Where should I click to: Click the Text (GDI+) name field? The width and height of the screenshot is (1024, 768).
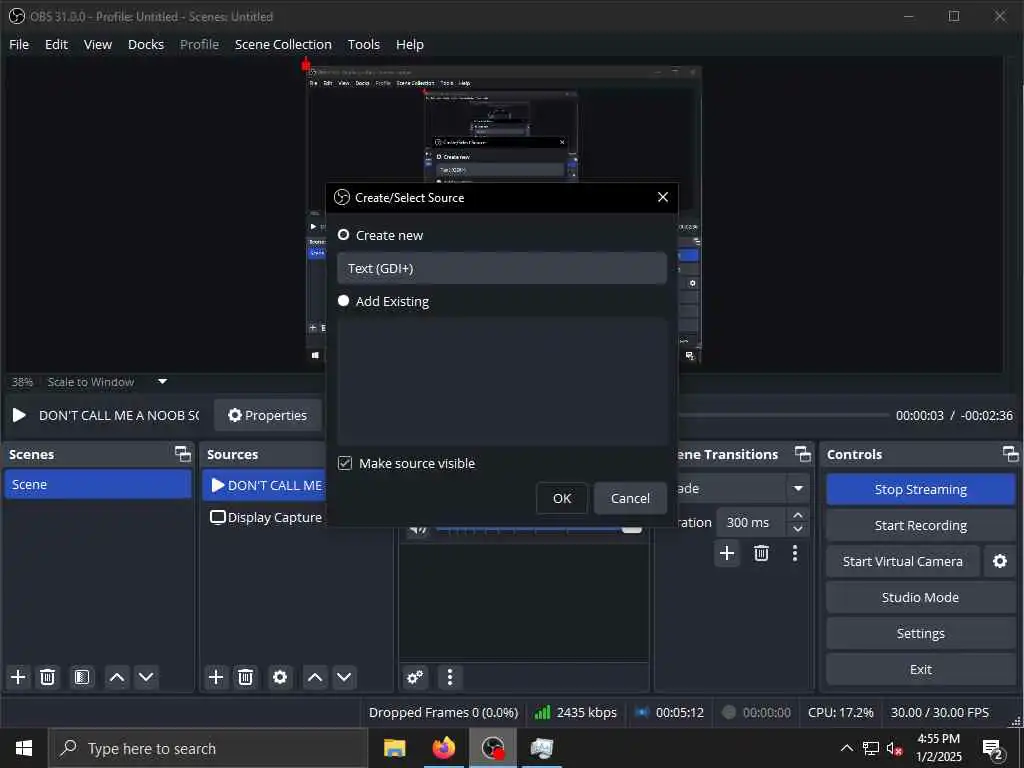click(502, 268)
